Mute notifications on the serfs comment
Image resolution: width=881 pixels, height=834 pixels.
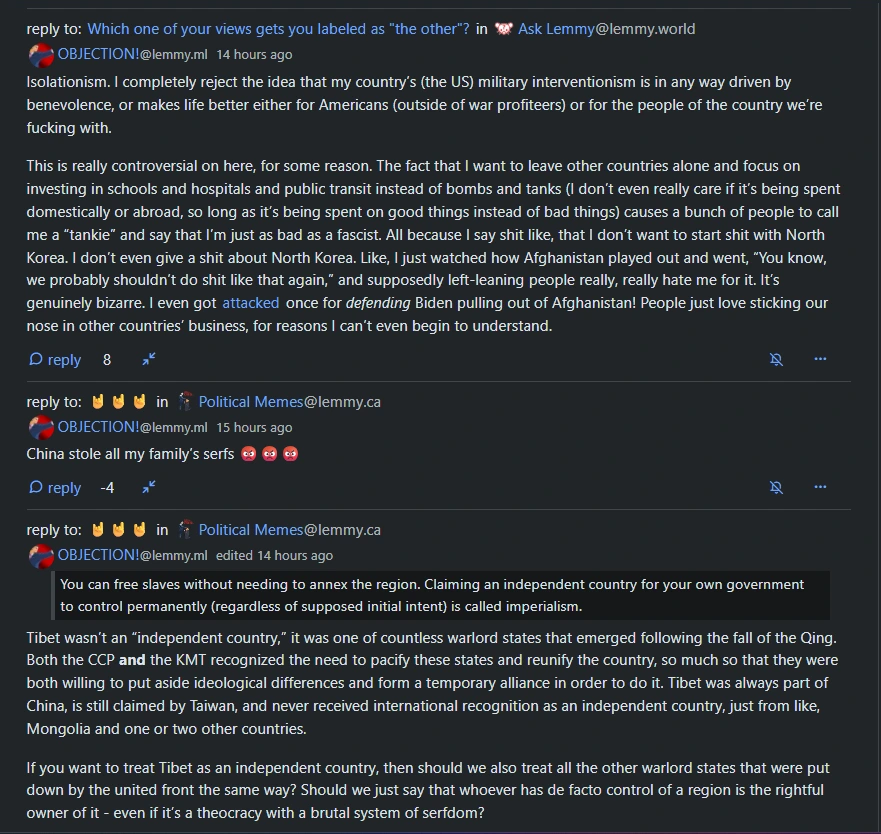pyautogui.click(x=777, y=487)
